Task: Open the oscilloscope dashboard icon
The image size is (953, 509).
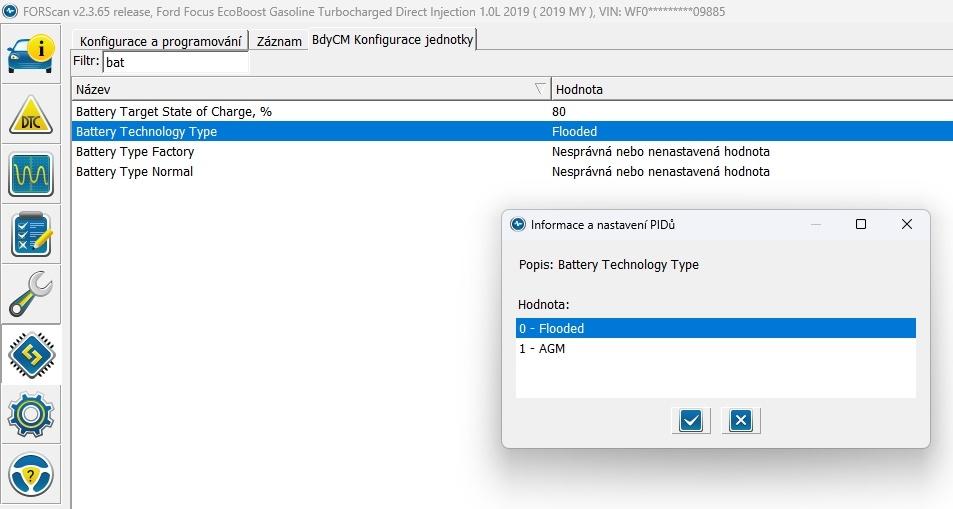Action: click(x=31, y=176)
